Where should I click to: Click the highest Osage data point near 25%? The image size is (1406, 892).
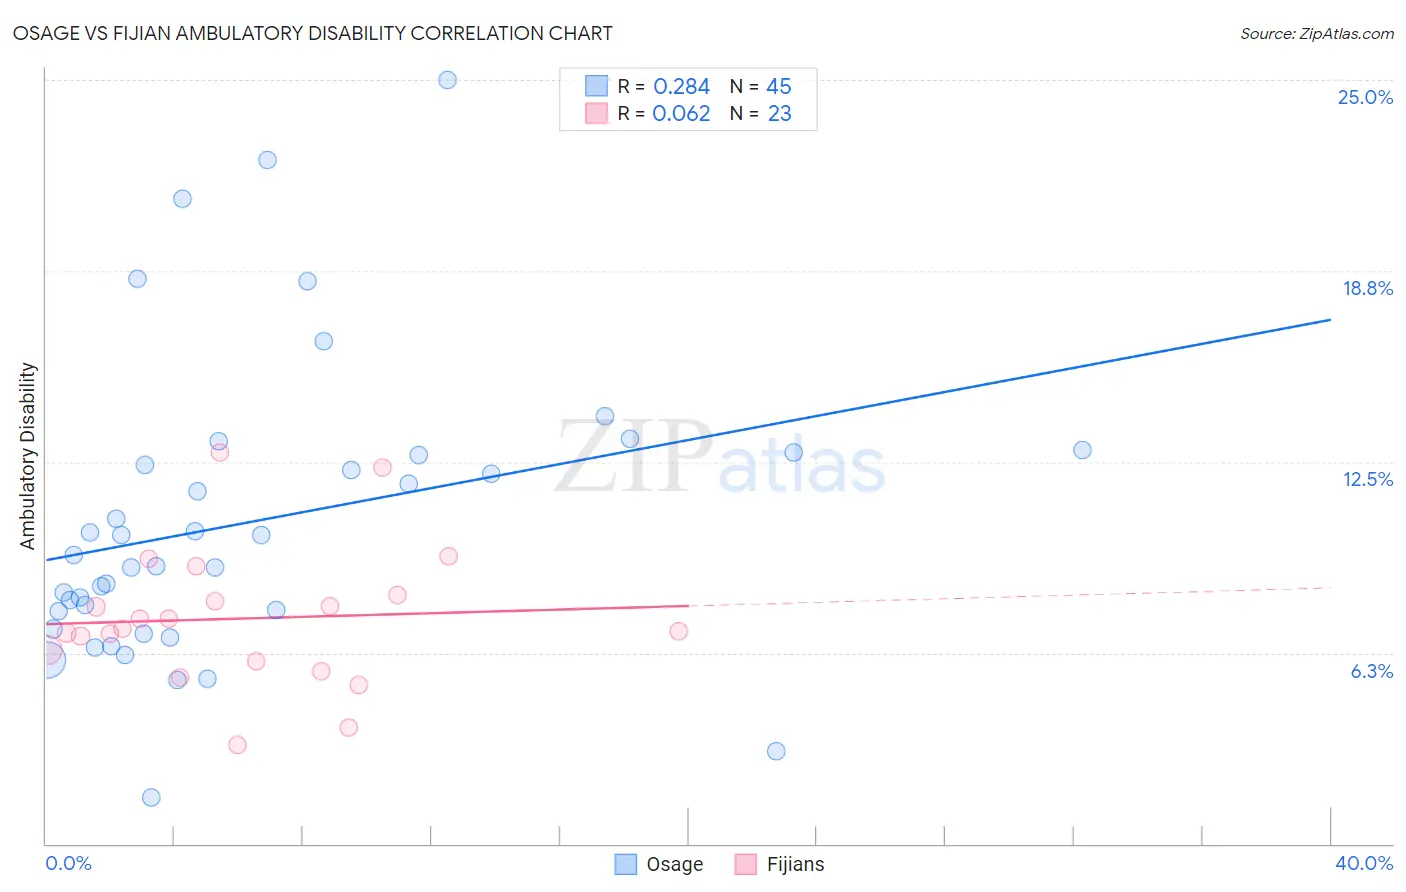pyautogui.click(x=448, y=80)
